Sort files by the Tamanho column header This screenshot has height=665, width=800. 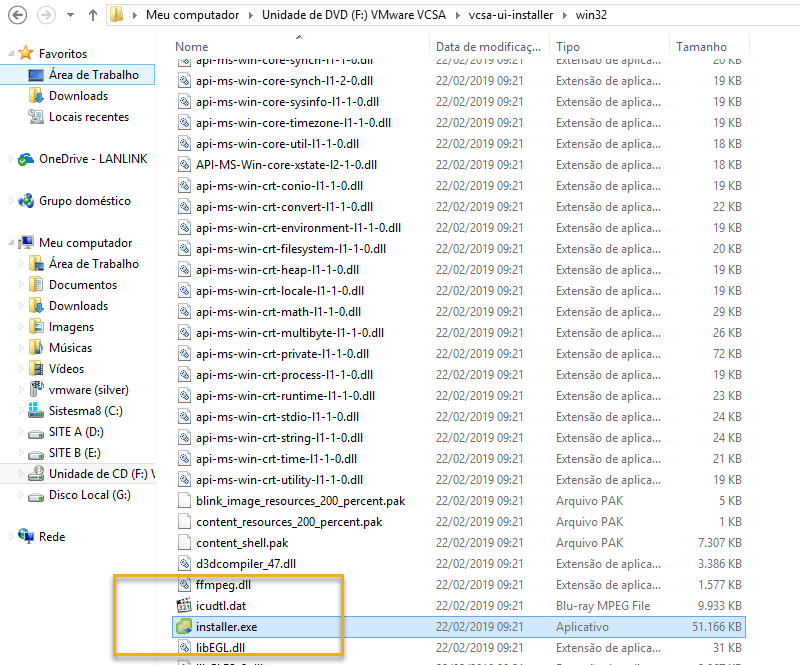[x=701, y=47]
